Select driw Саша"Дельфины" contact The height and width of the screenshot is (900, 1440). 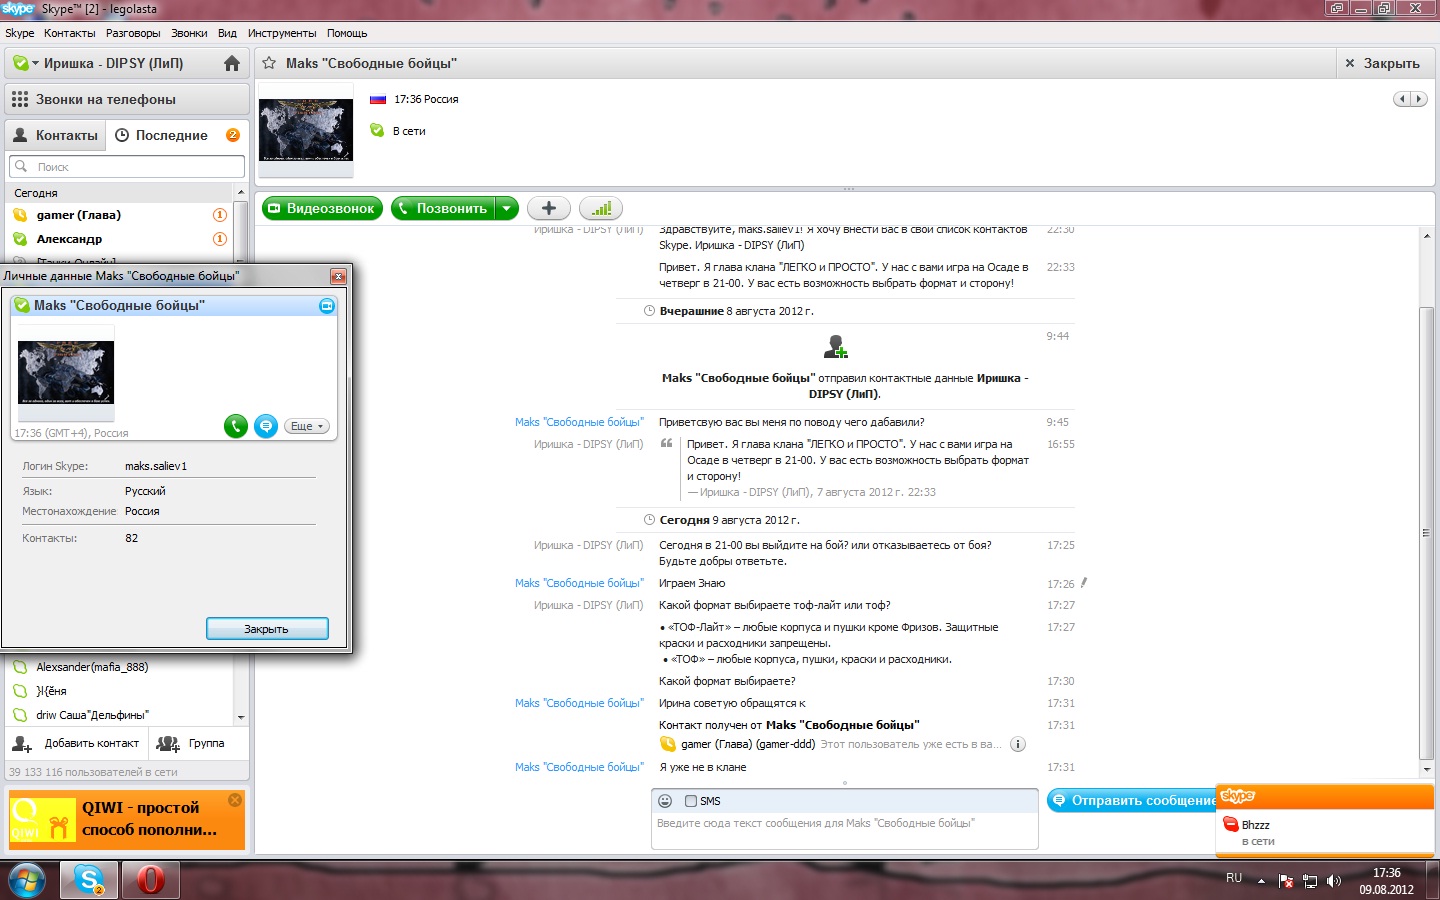(x=119, y=715)
